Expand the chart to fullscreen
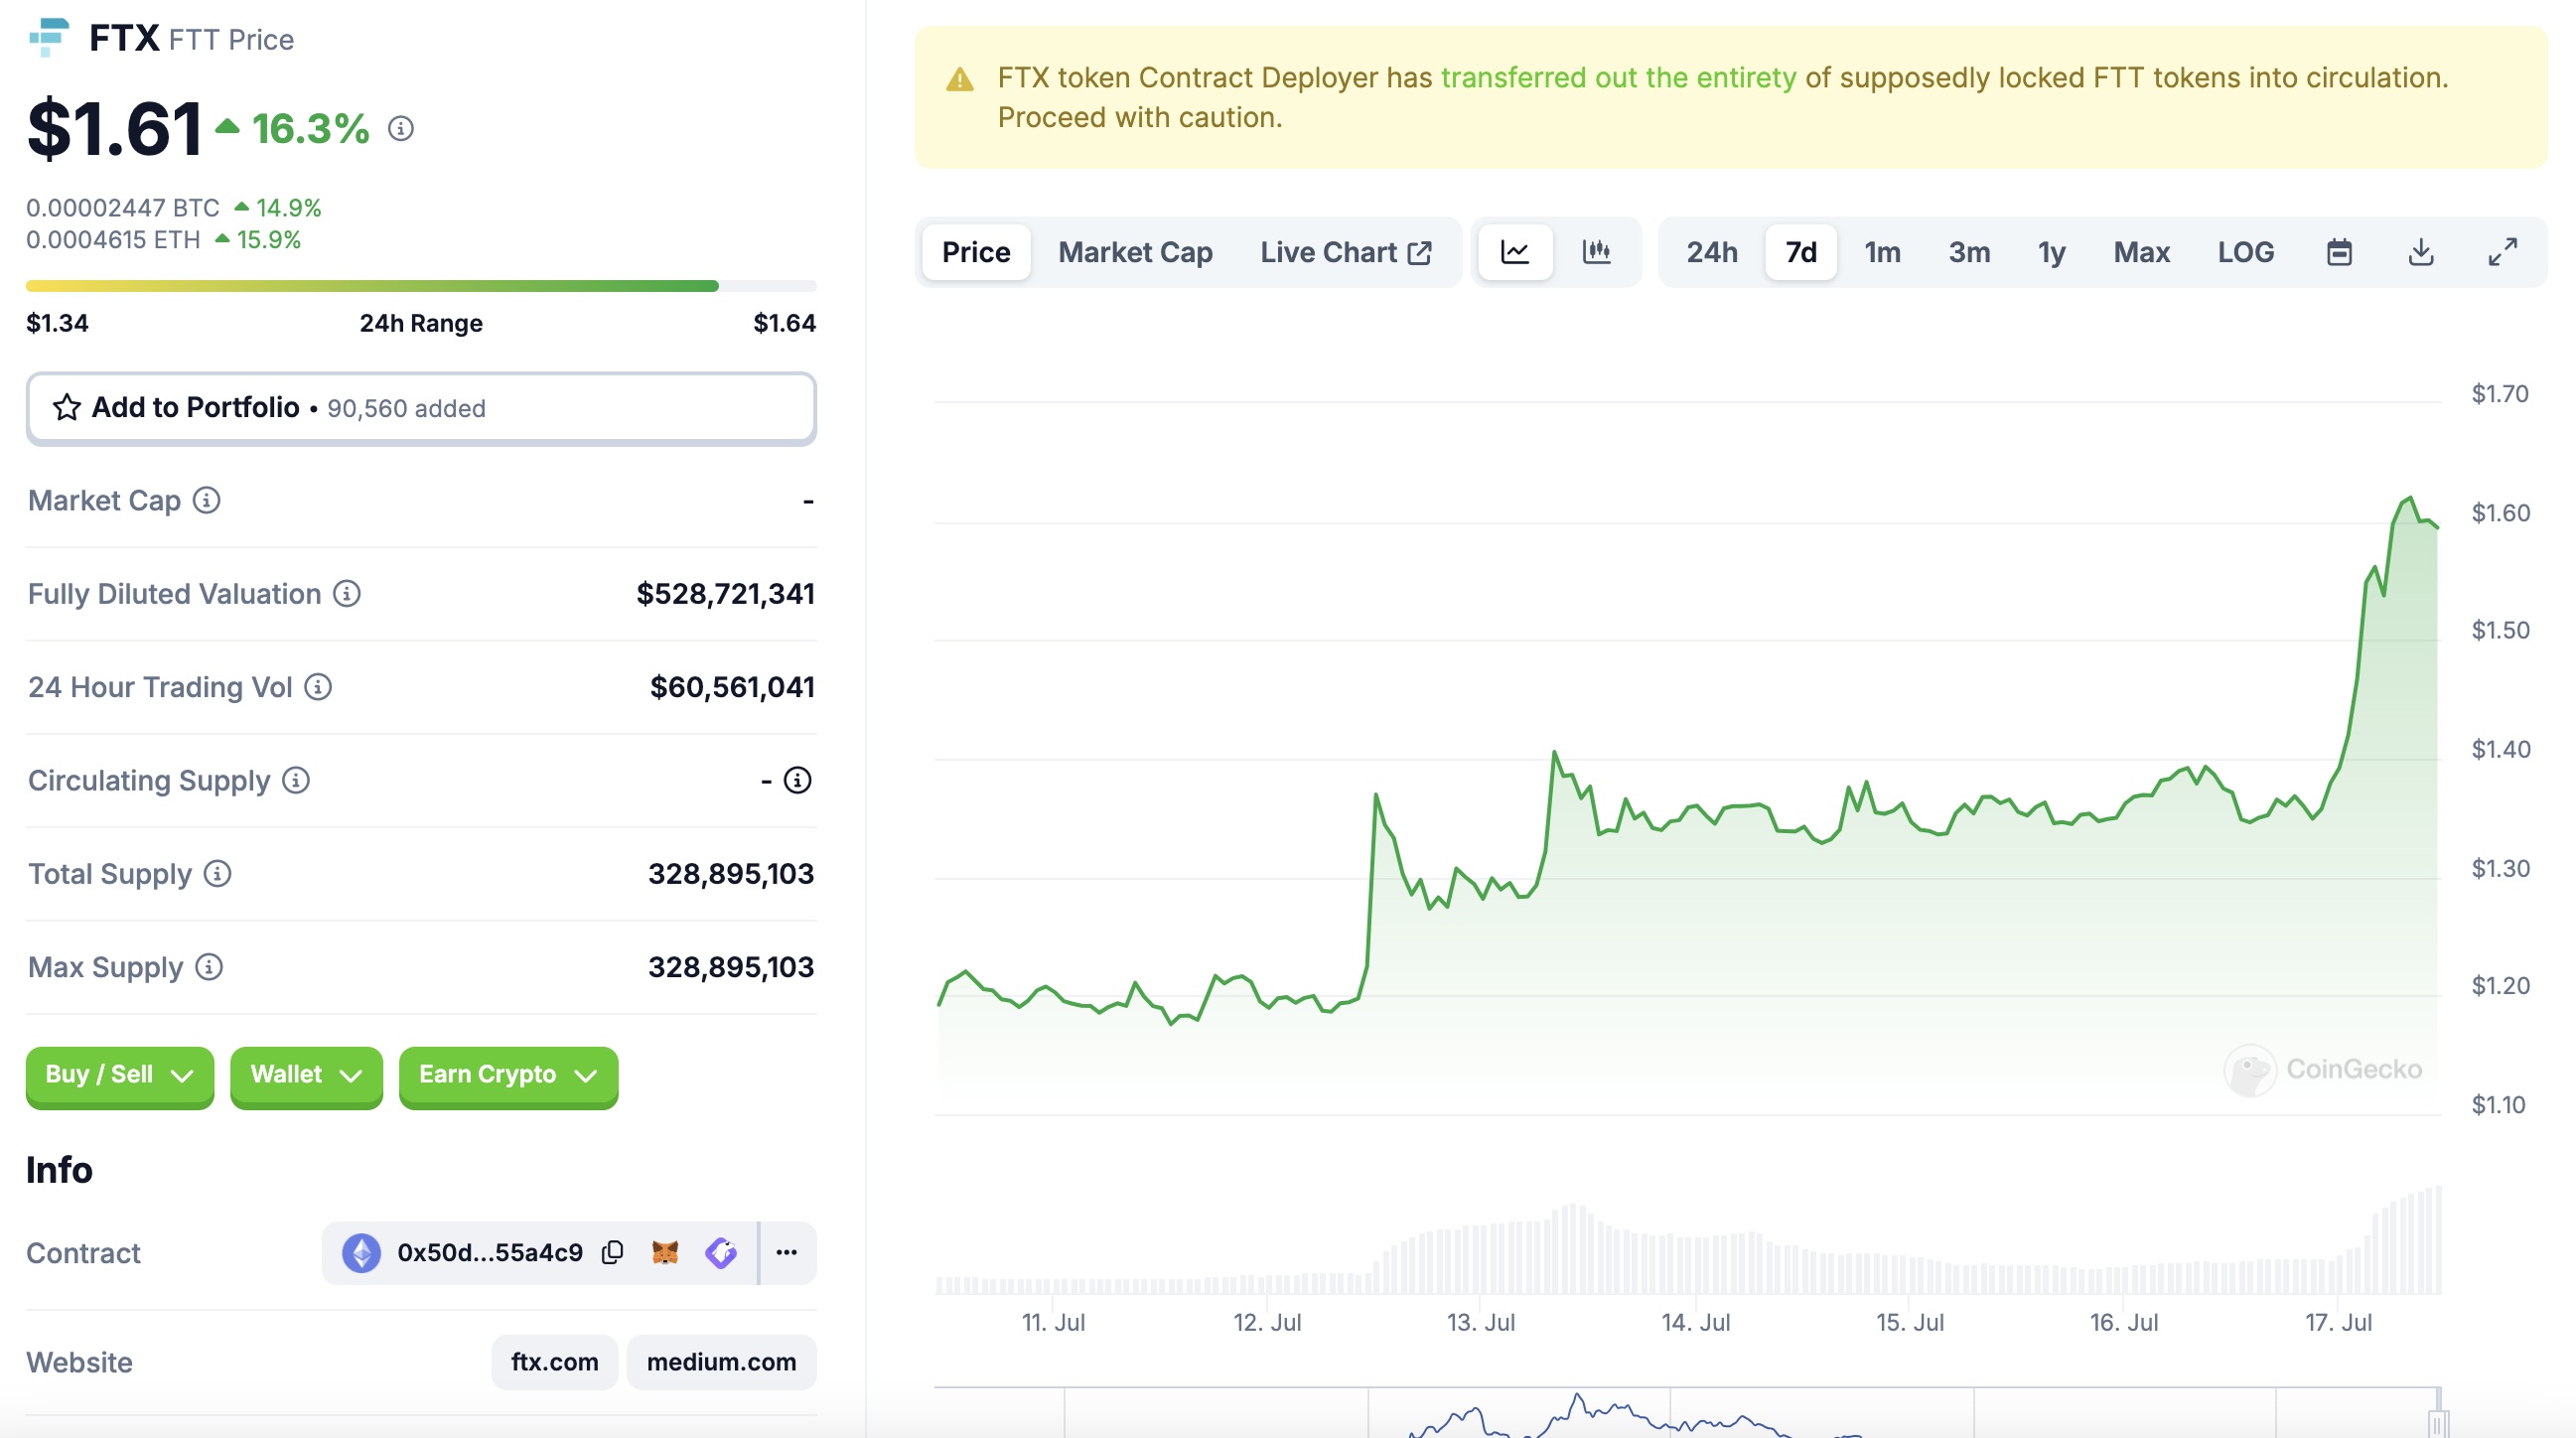2576x1438 pixels. 2502,252
